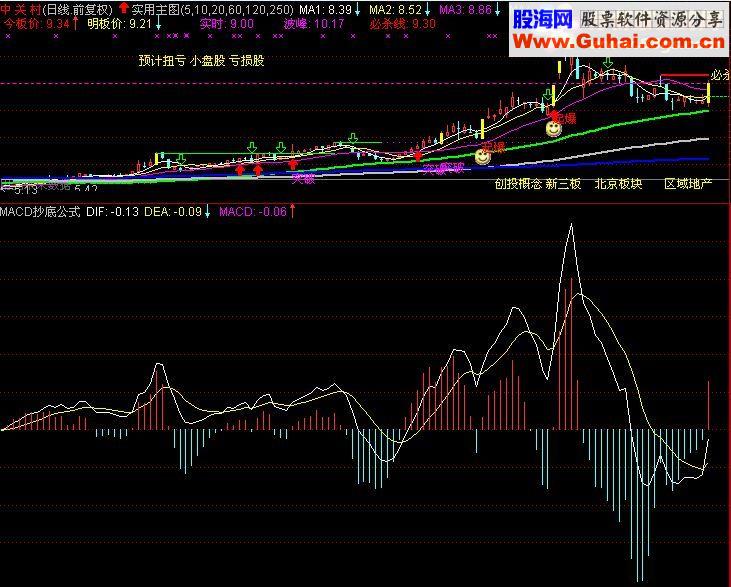
Task: Select the 波峰: 10.17 reading
Action: click(x=314, y=23)
